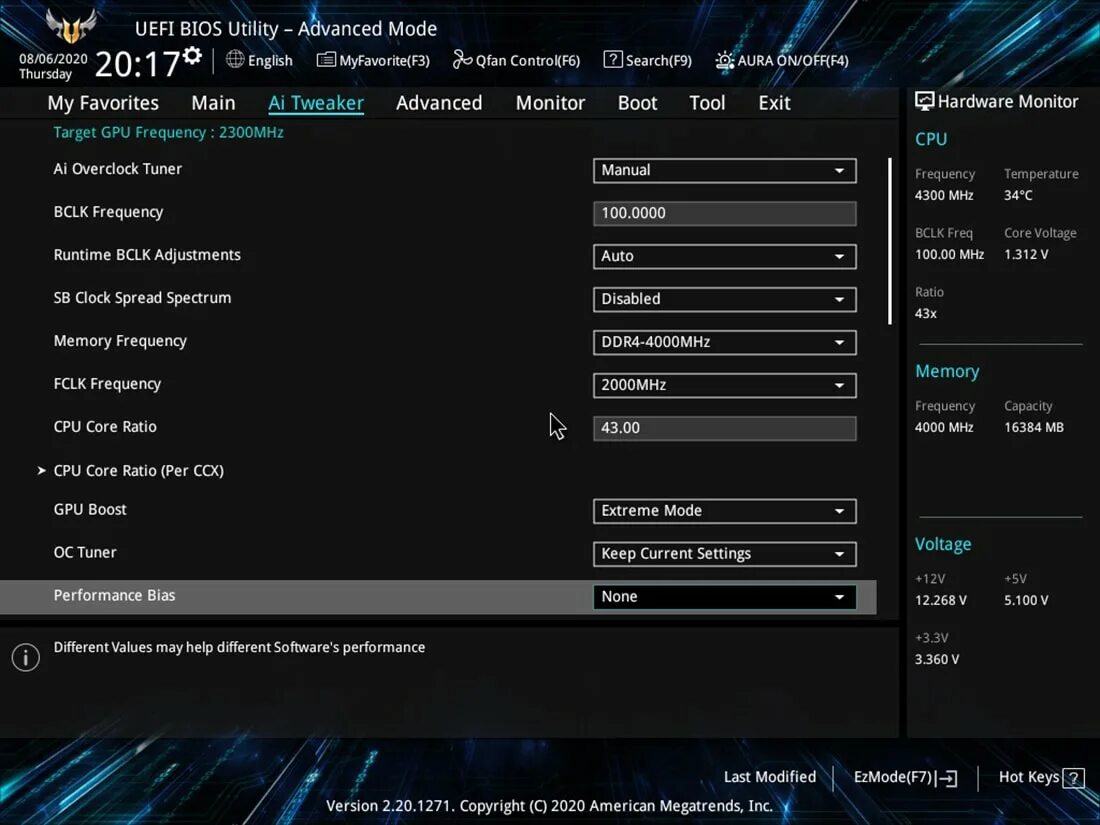
Task: Click the Hot Keys button
Action: pyautogui.click(x=1041, y=777)
